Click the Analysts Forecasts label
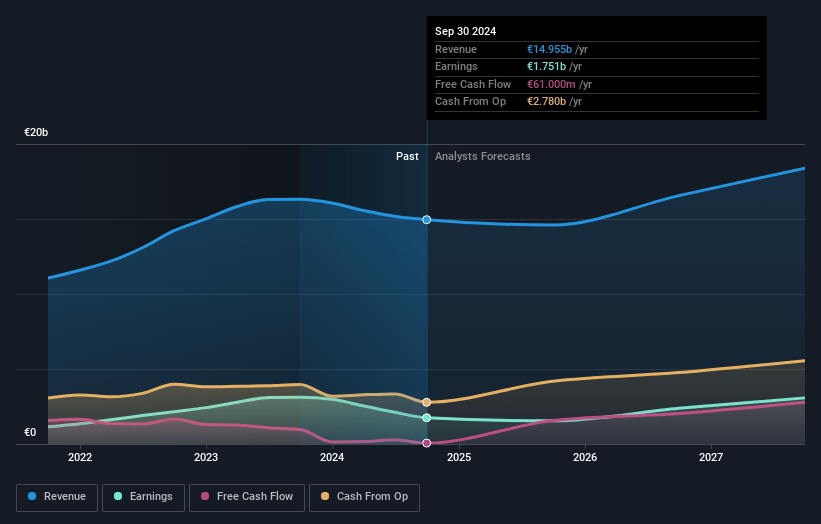 pyautogui.click(x=482, y=156)
